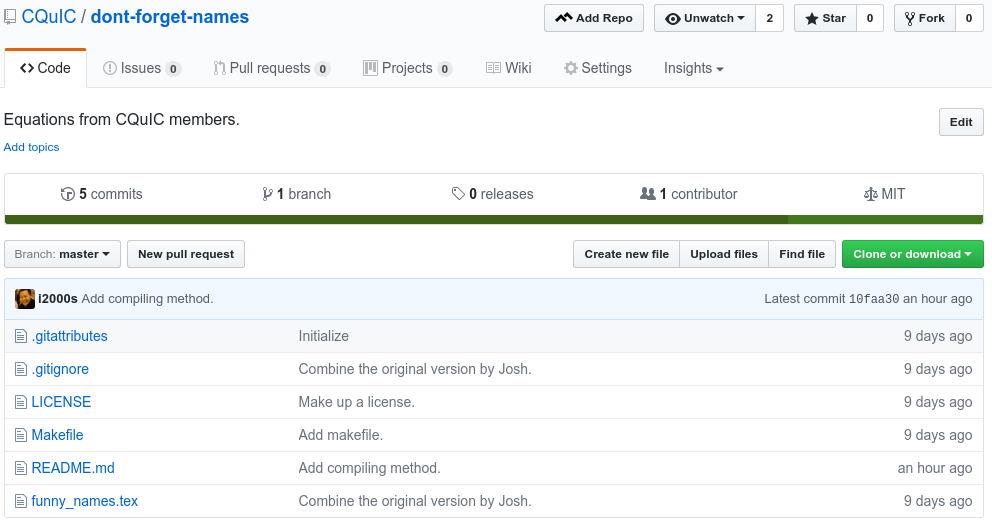Click the people icon beside 1 contributor
Viewport: 992px width, 522px height.
(648, 194)
